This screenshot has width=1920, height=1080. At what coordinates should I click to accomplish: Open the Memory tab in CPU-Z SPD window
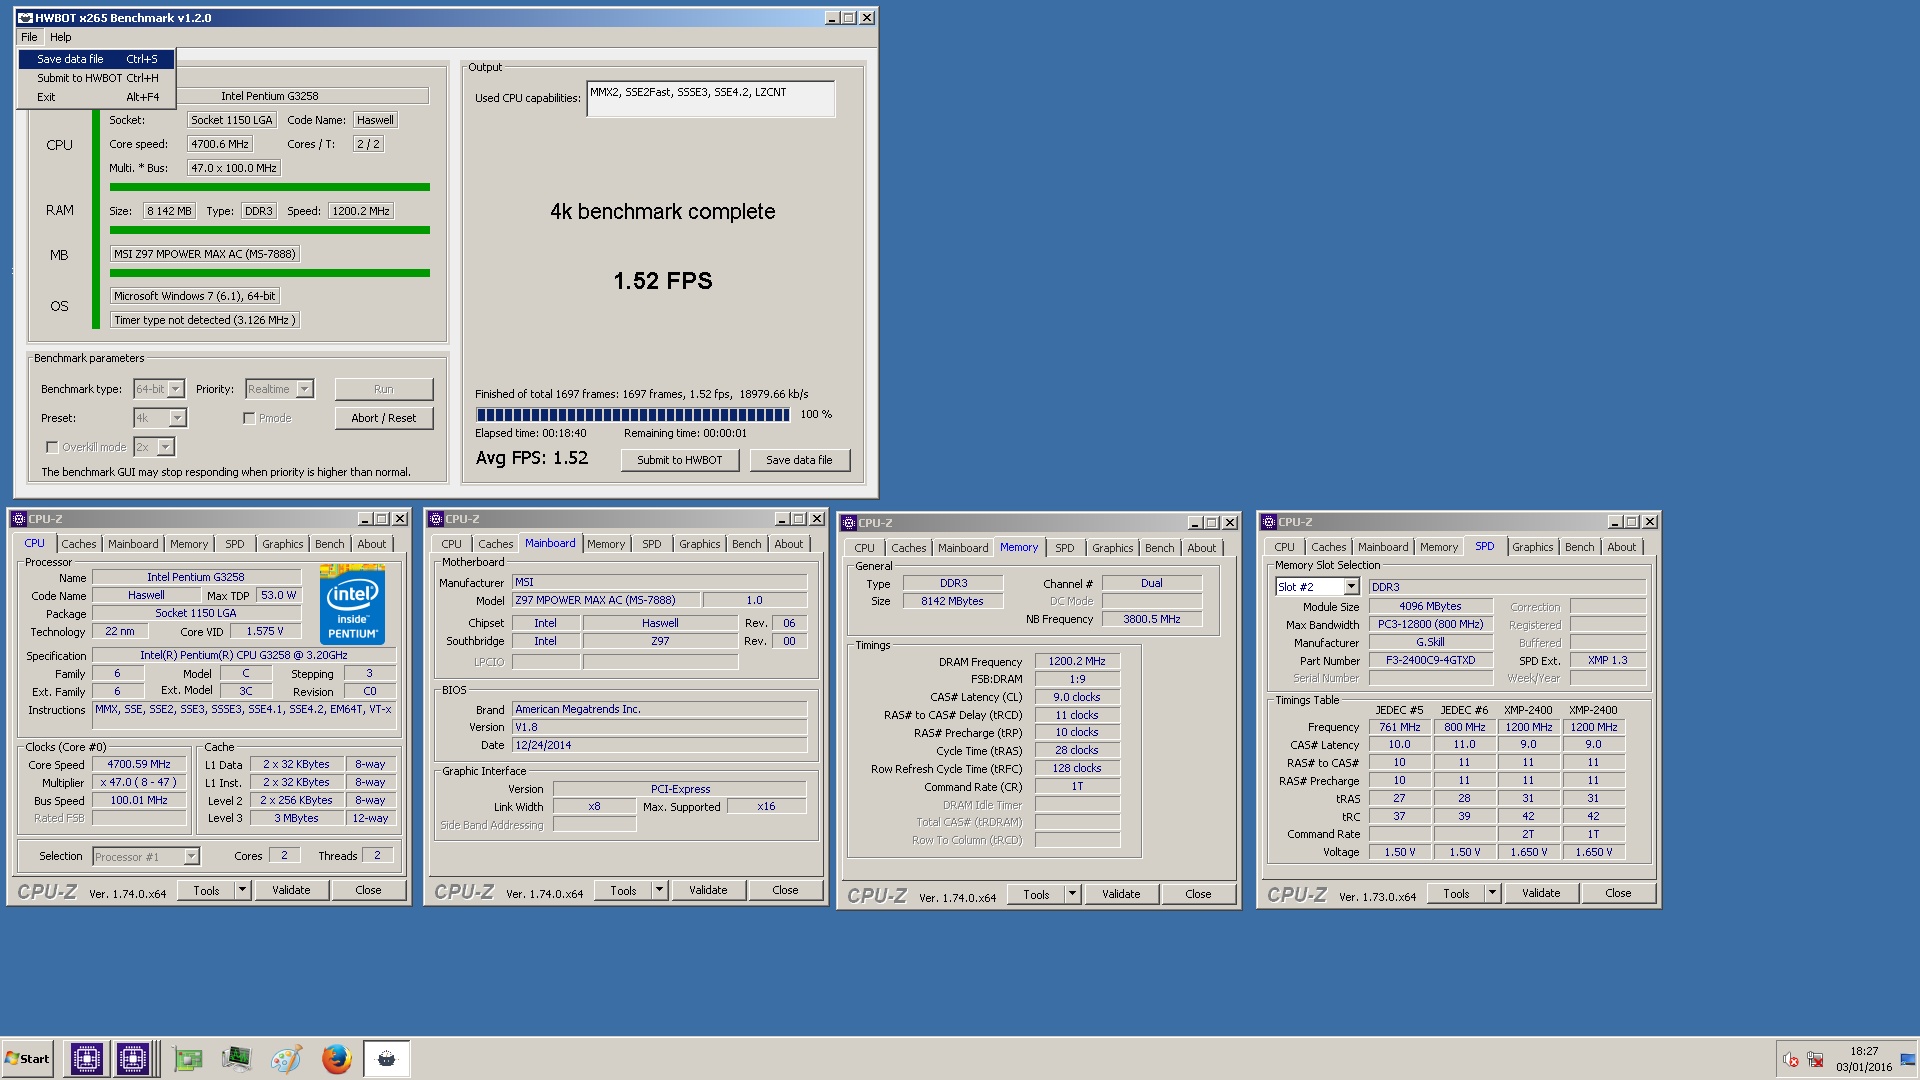[x=1438, y=547]
